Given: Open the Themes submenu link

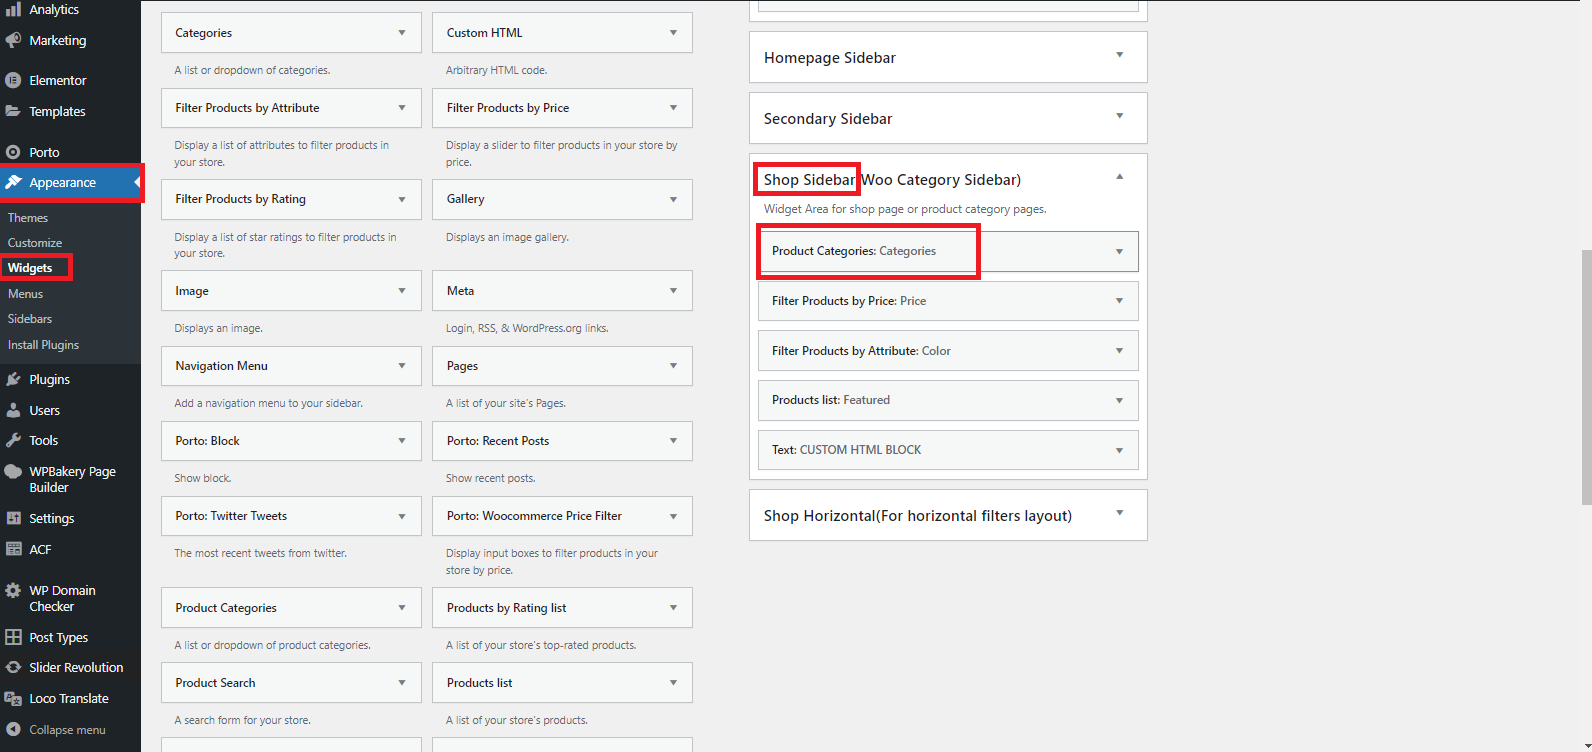Looking at the screenshot, I should (28, 218).
